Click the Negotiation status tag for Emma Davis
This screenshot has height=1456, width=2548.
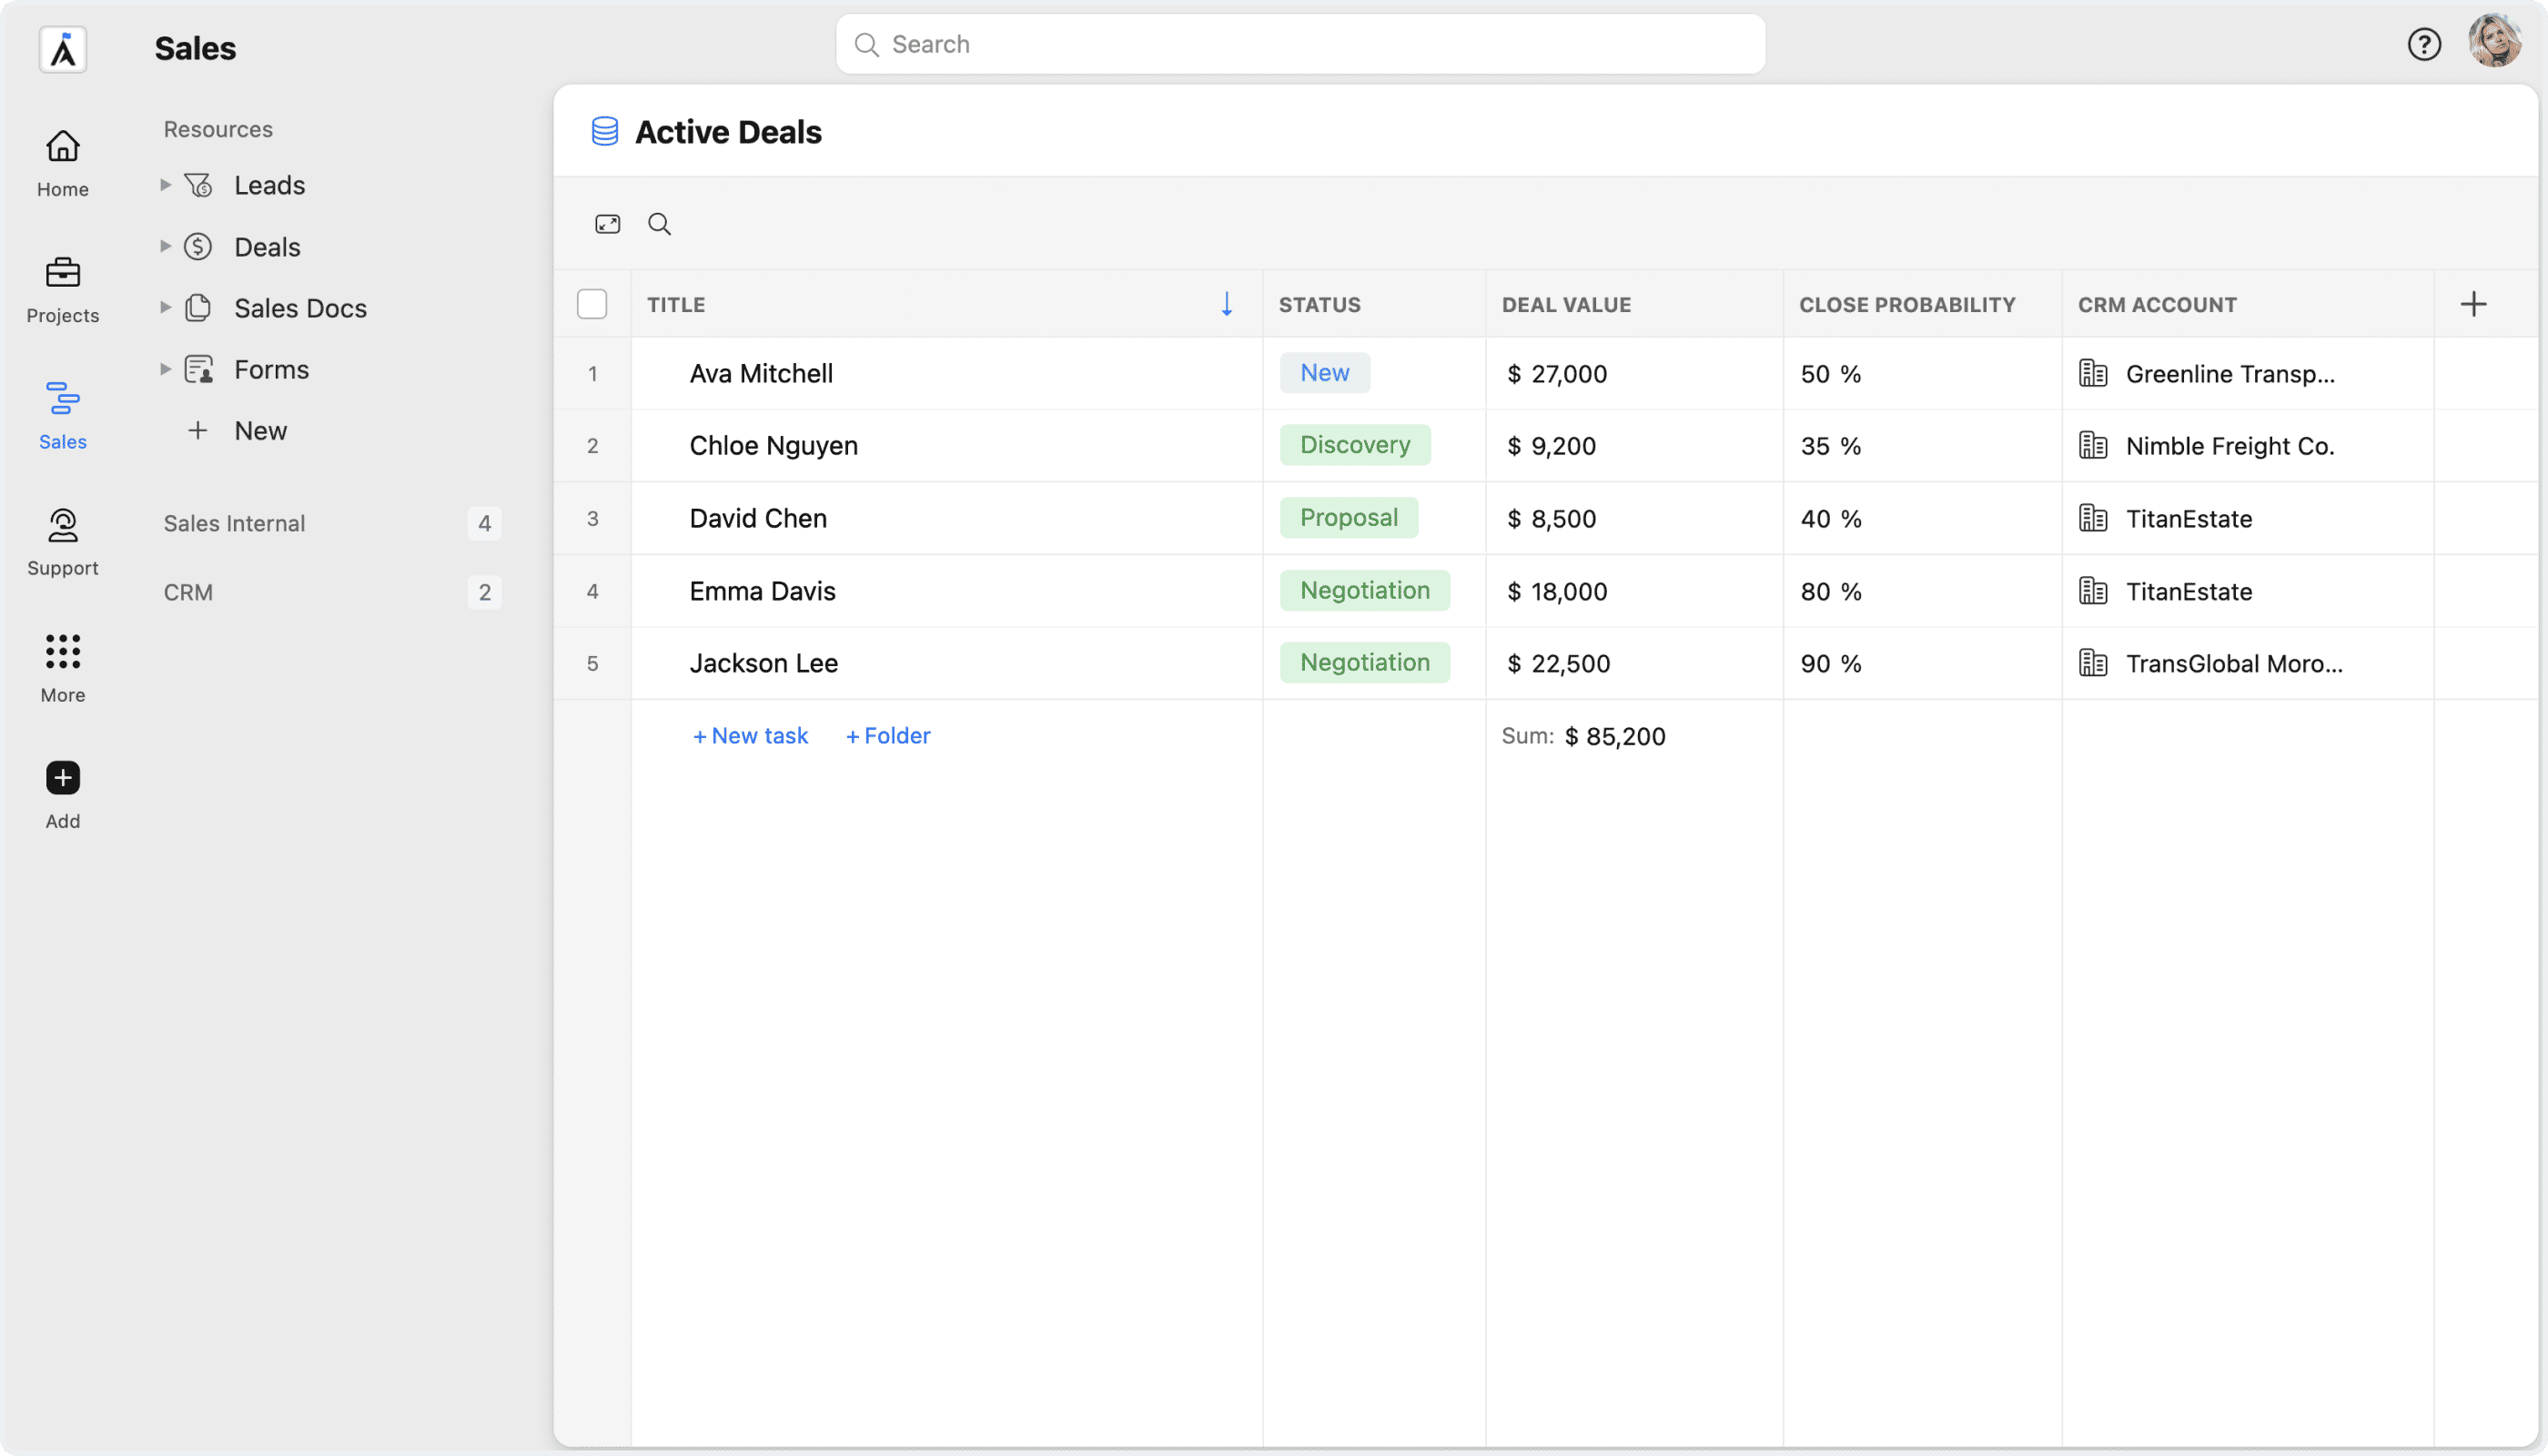(1364, 591)
